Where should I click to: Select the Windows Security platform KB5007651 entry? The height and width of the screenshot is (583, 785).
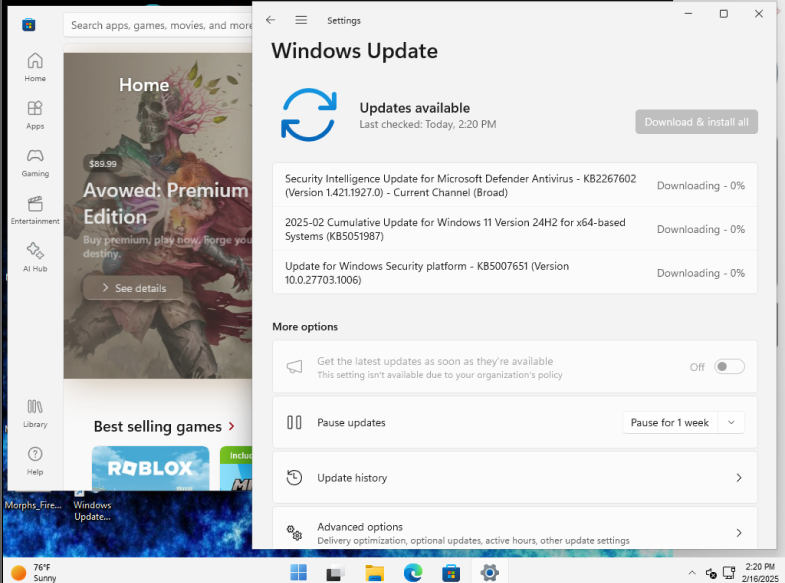click(515, 272)
